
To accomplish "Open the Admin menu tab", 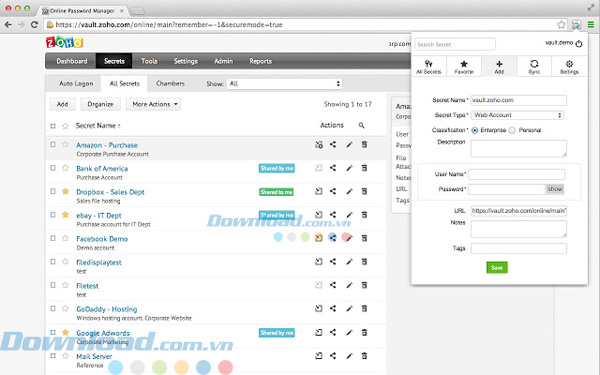I will (223, 61).
